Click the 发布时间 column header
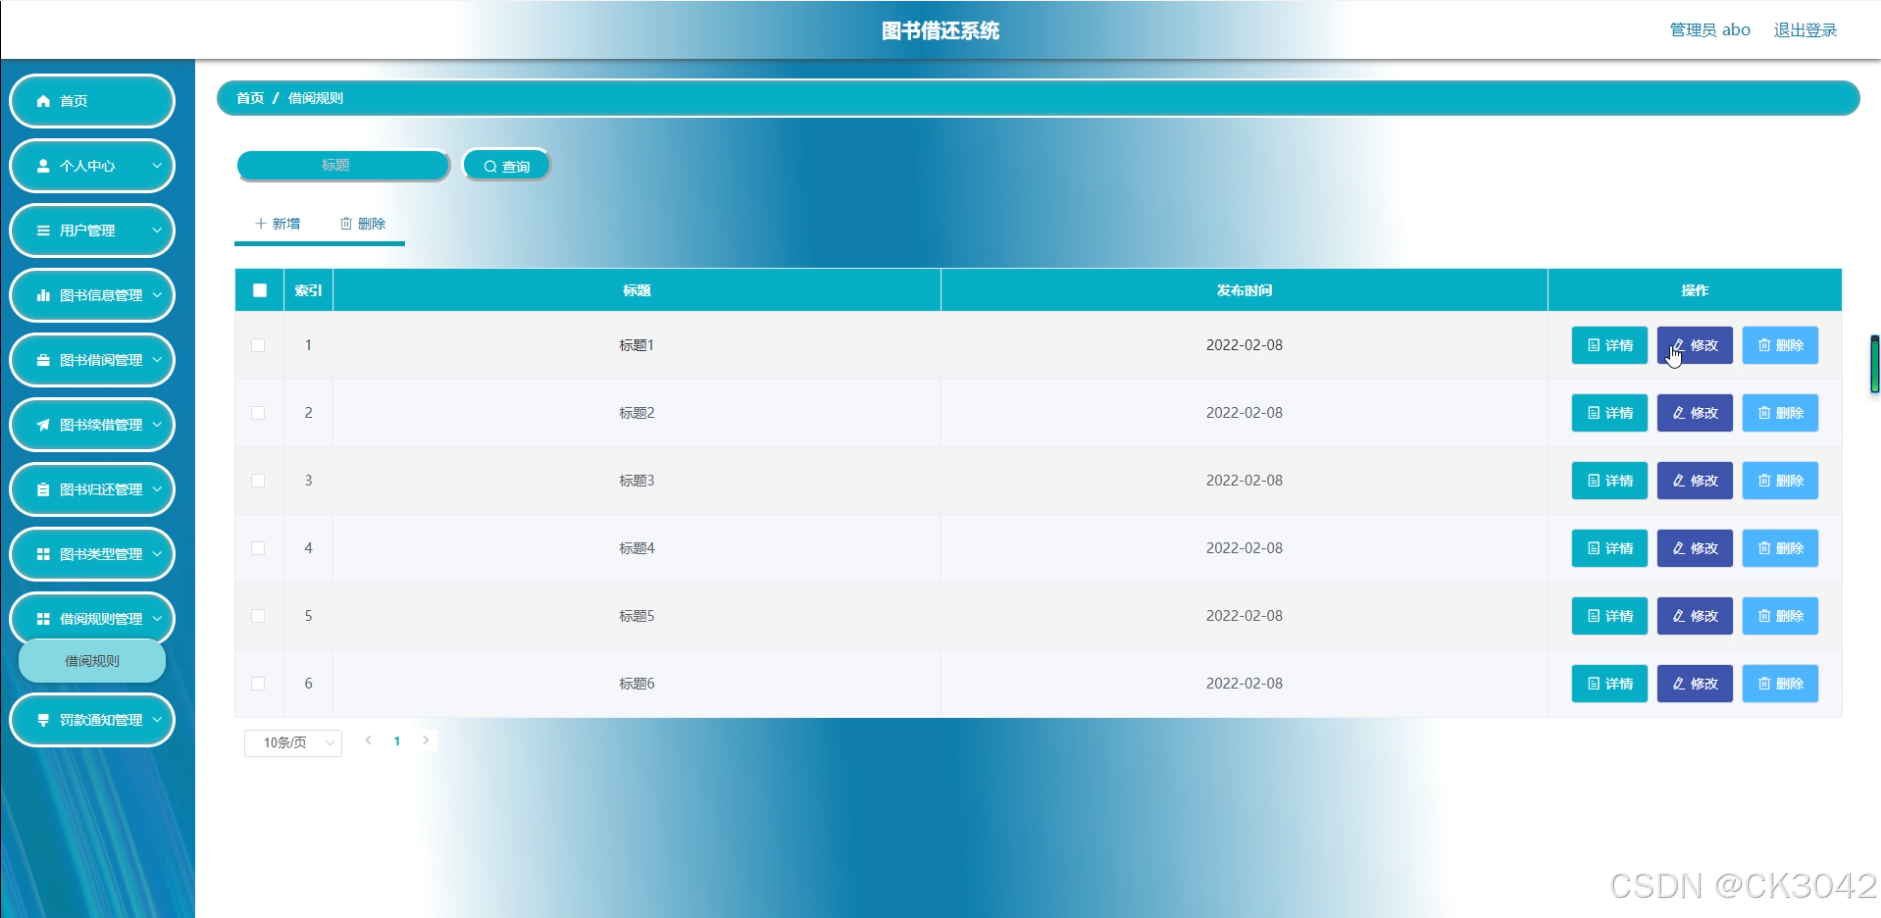The width and height of the screenshot is (1881, 918). (1244, 291)
